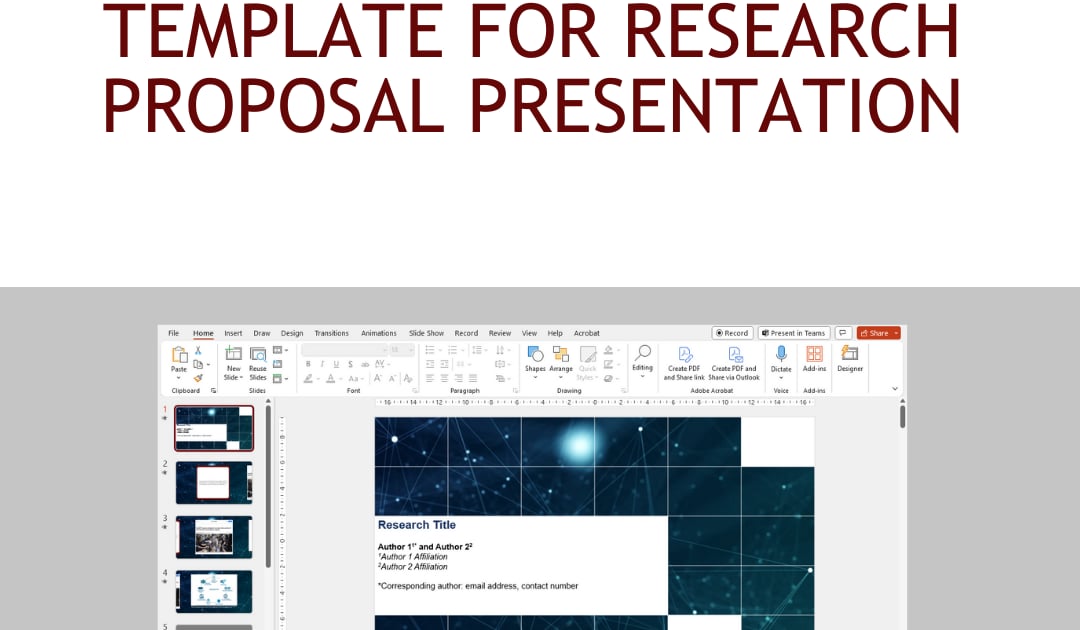Open the Slide Show menu

click(x=426, y=333)
